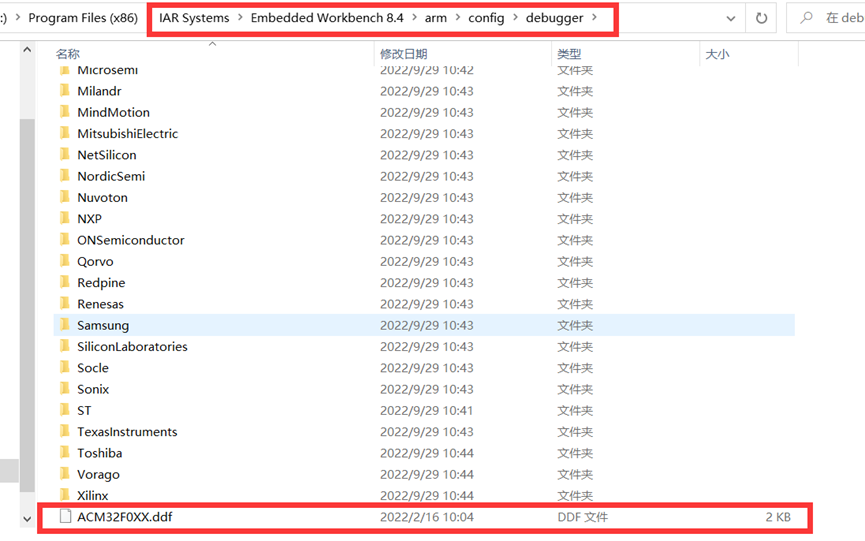Click the search magnifier icon
Image resolution: width=865 pixels, height=541 pixels.
806,18
